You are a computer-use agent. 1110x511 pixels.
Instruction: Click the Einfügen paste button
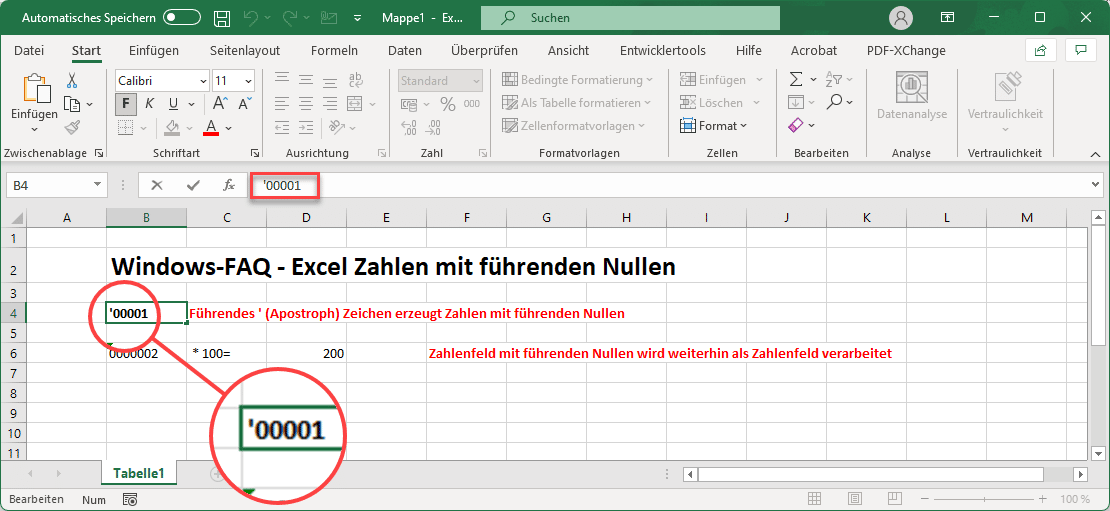(34, 101)
